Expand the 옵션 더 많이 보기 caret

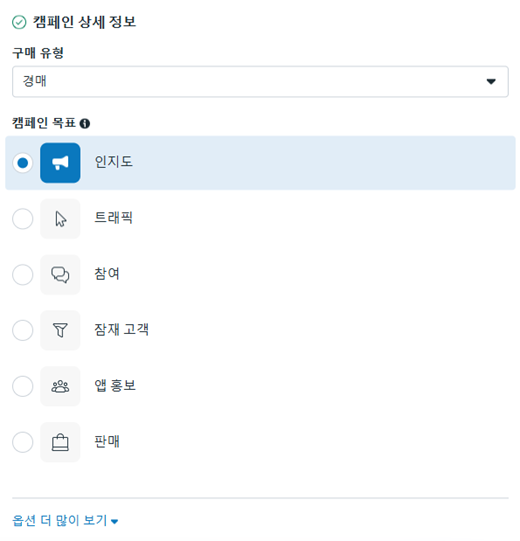pyautogui.click(x=115, y=522)
